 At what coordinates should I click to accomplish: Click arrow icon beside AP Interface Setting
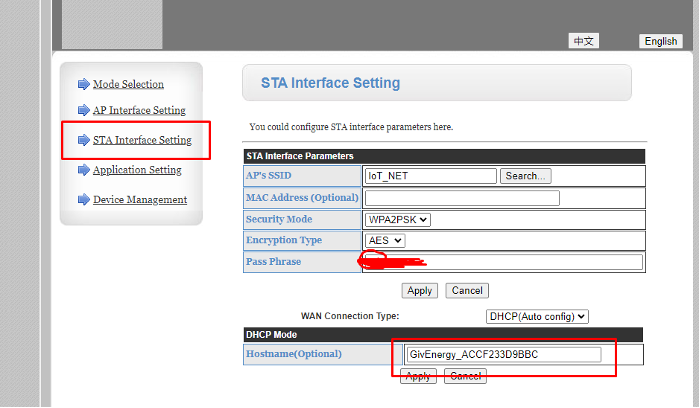(84, 110)
